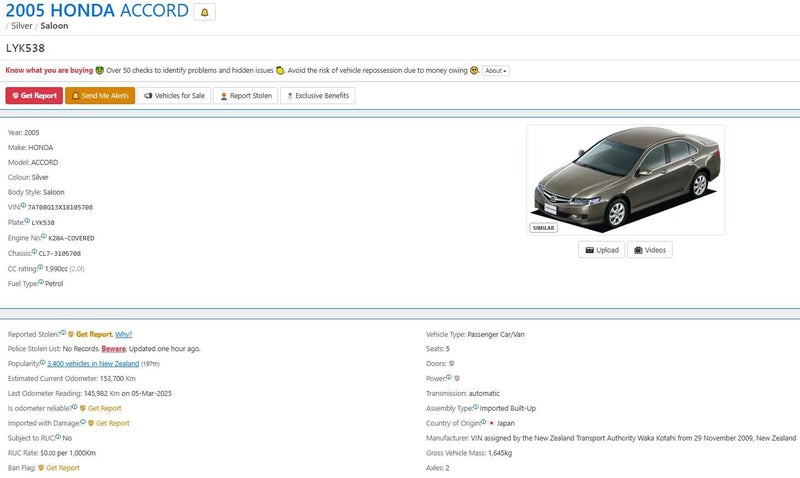Click the info icon beside Chassis
The image size is (800, 478).
(34, 252)
